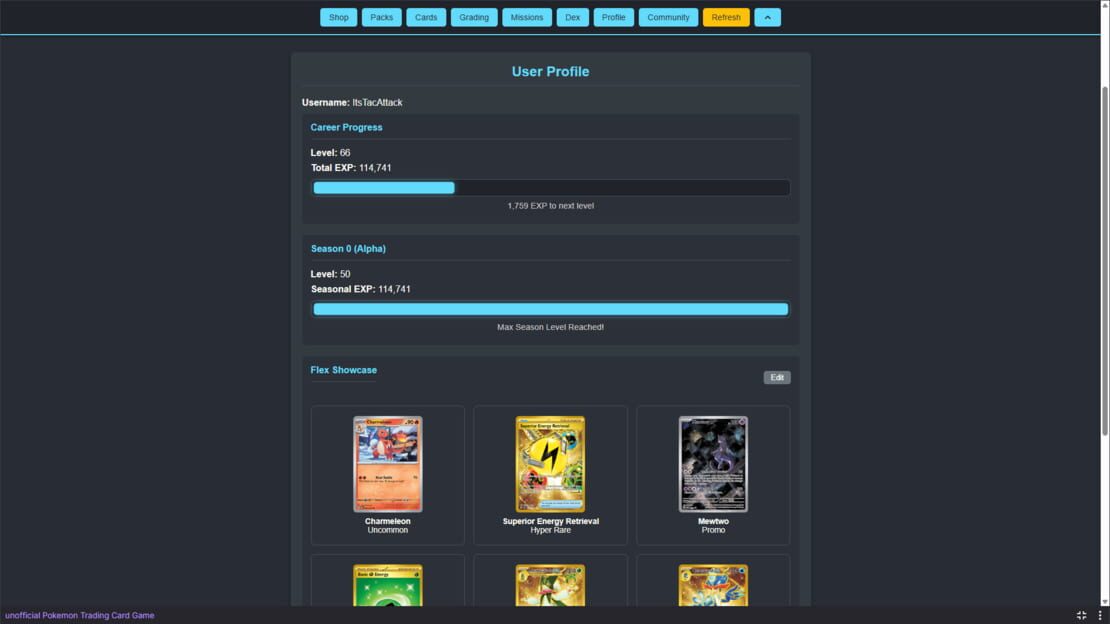1110x624 pixels.
Task: Click the User Profile heading
Action: click(x=551, y=72)
